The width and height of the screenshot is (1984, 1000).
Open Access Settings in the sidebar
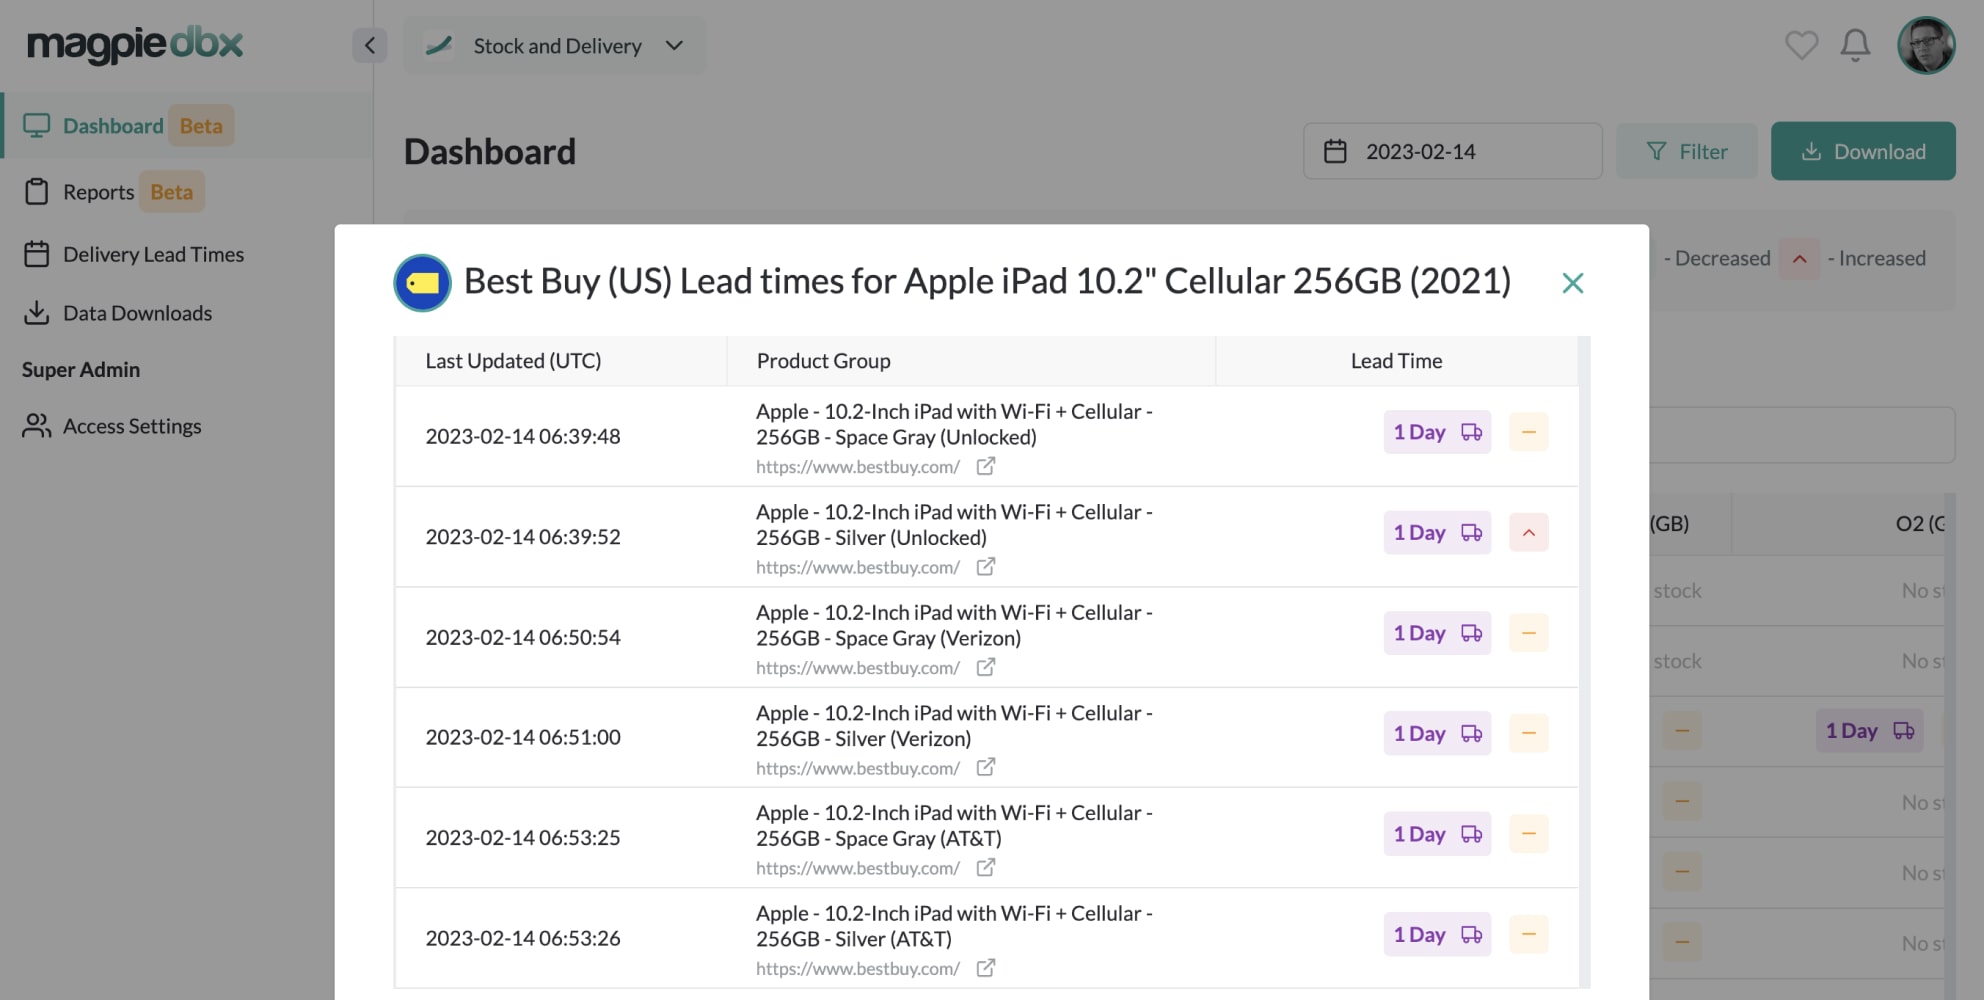(x=112, y=426)
